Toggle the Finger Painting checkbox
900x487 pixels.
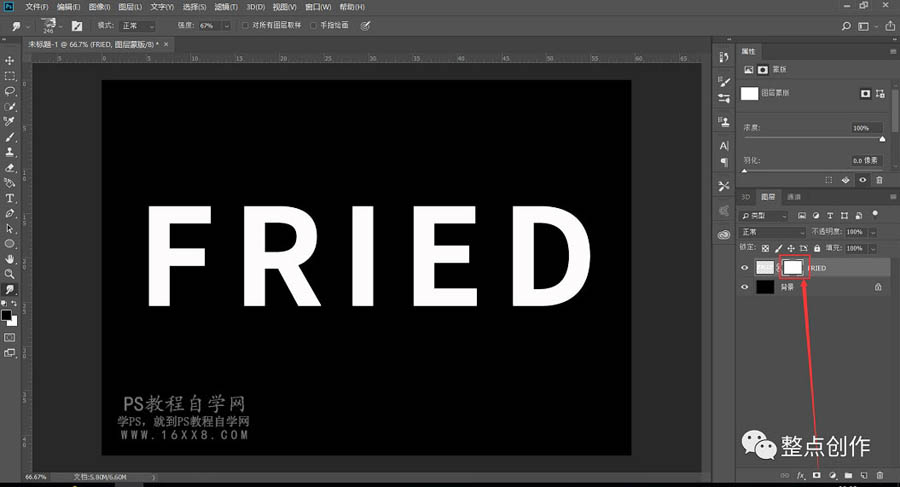pyautogui.click(x=313, y=26)
